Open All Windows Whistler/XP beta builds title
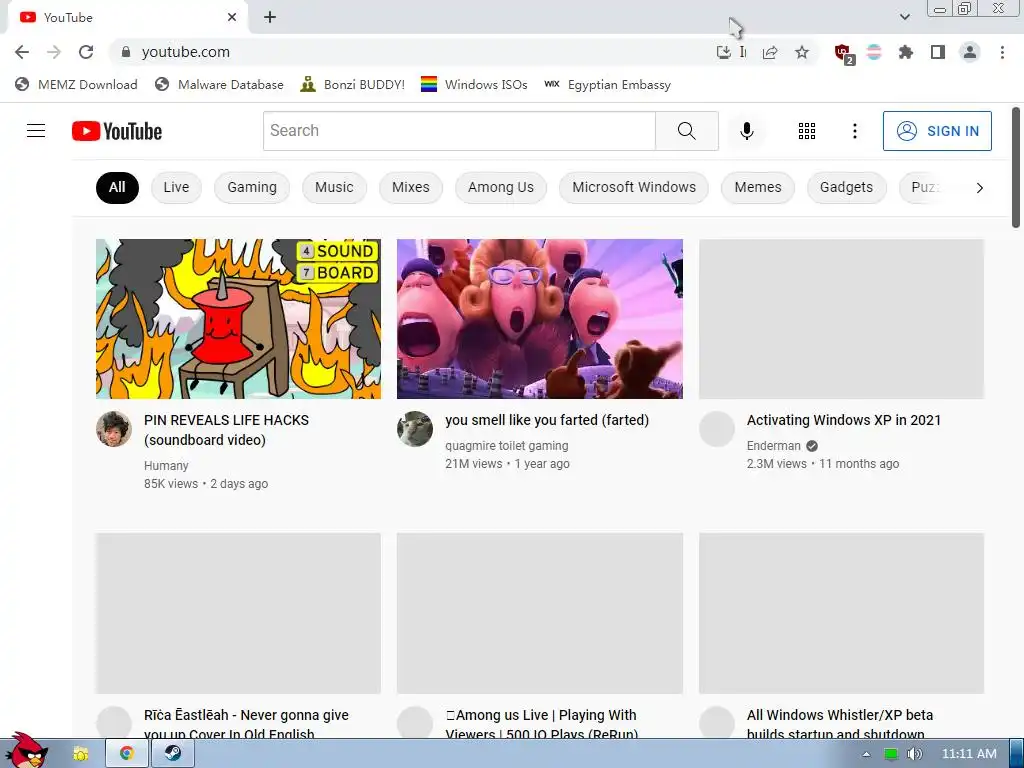The height and width of the screenshot is (768, 1024). 840,724
